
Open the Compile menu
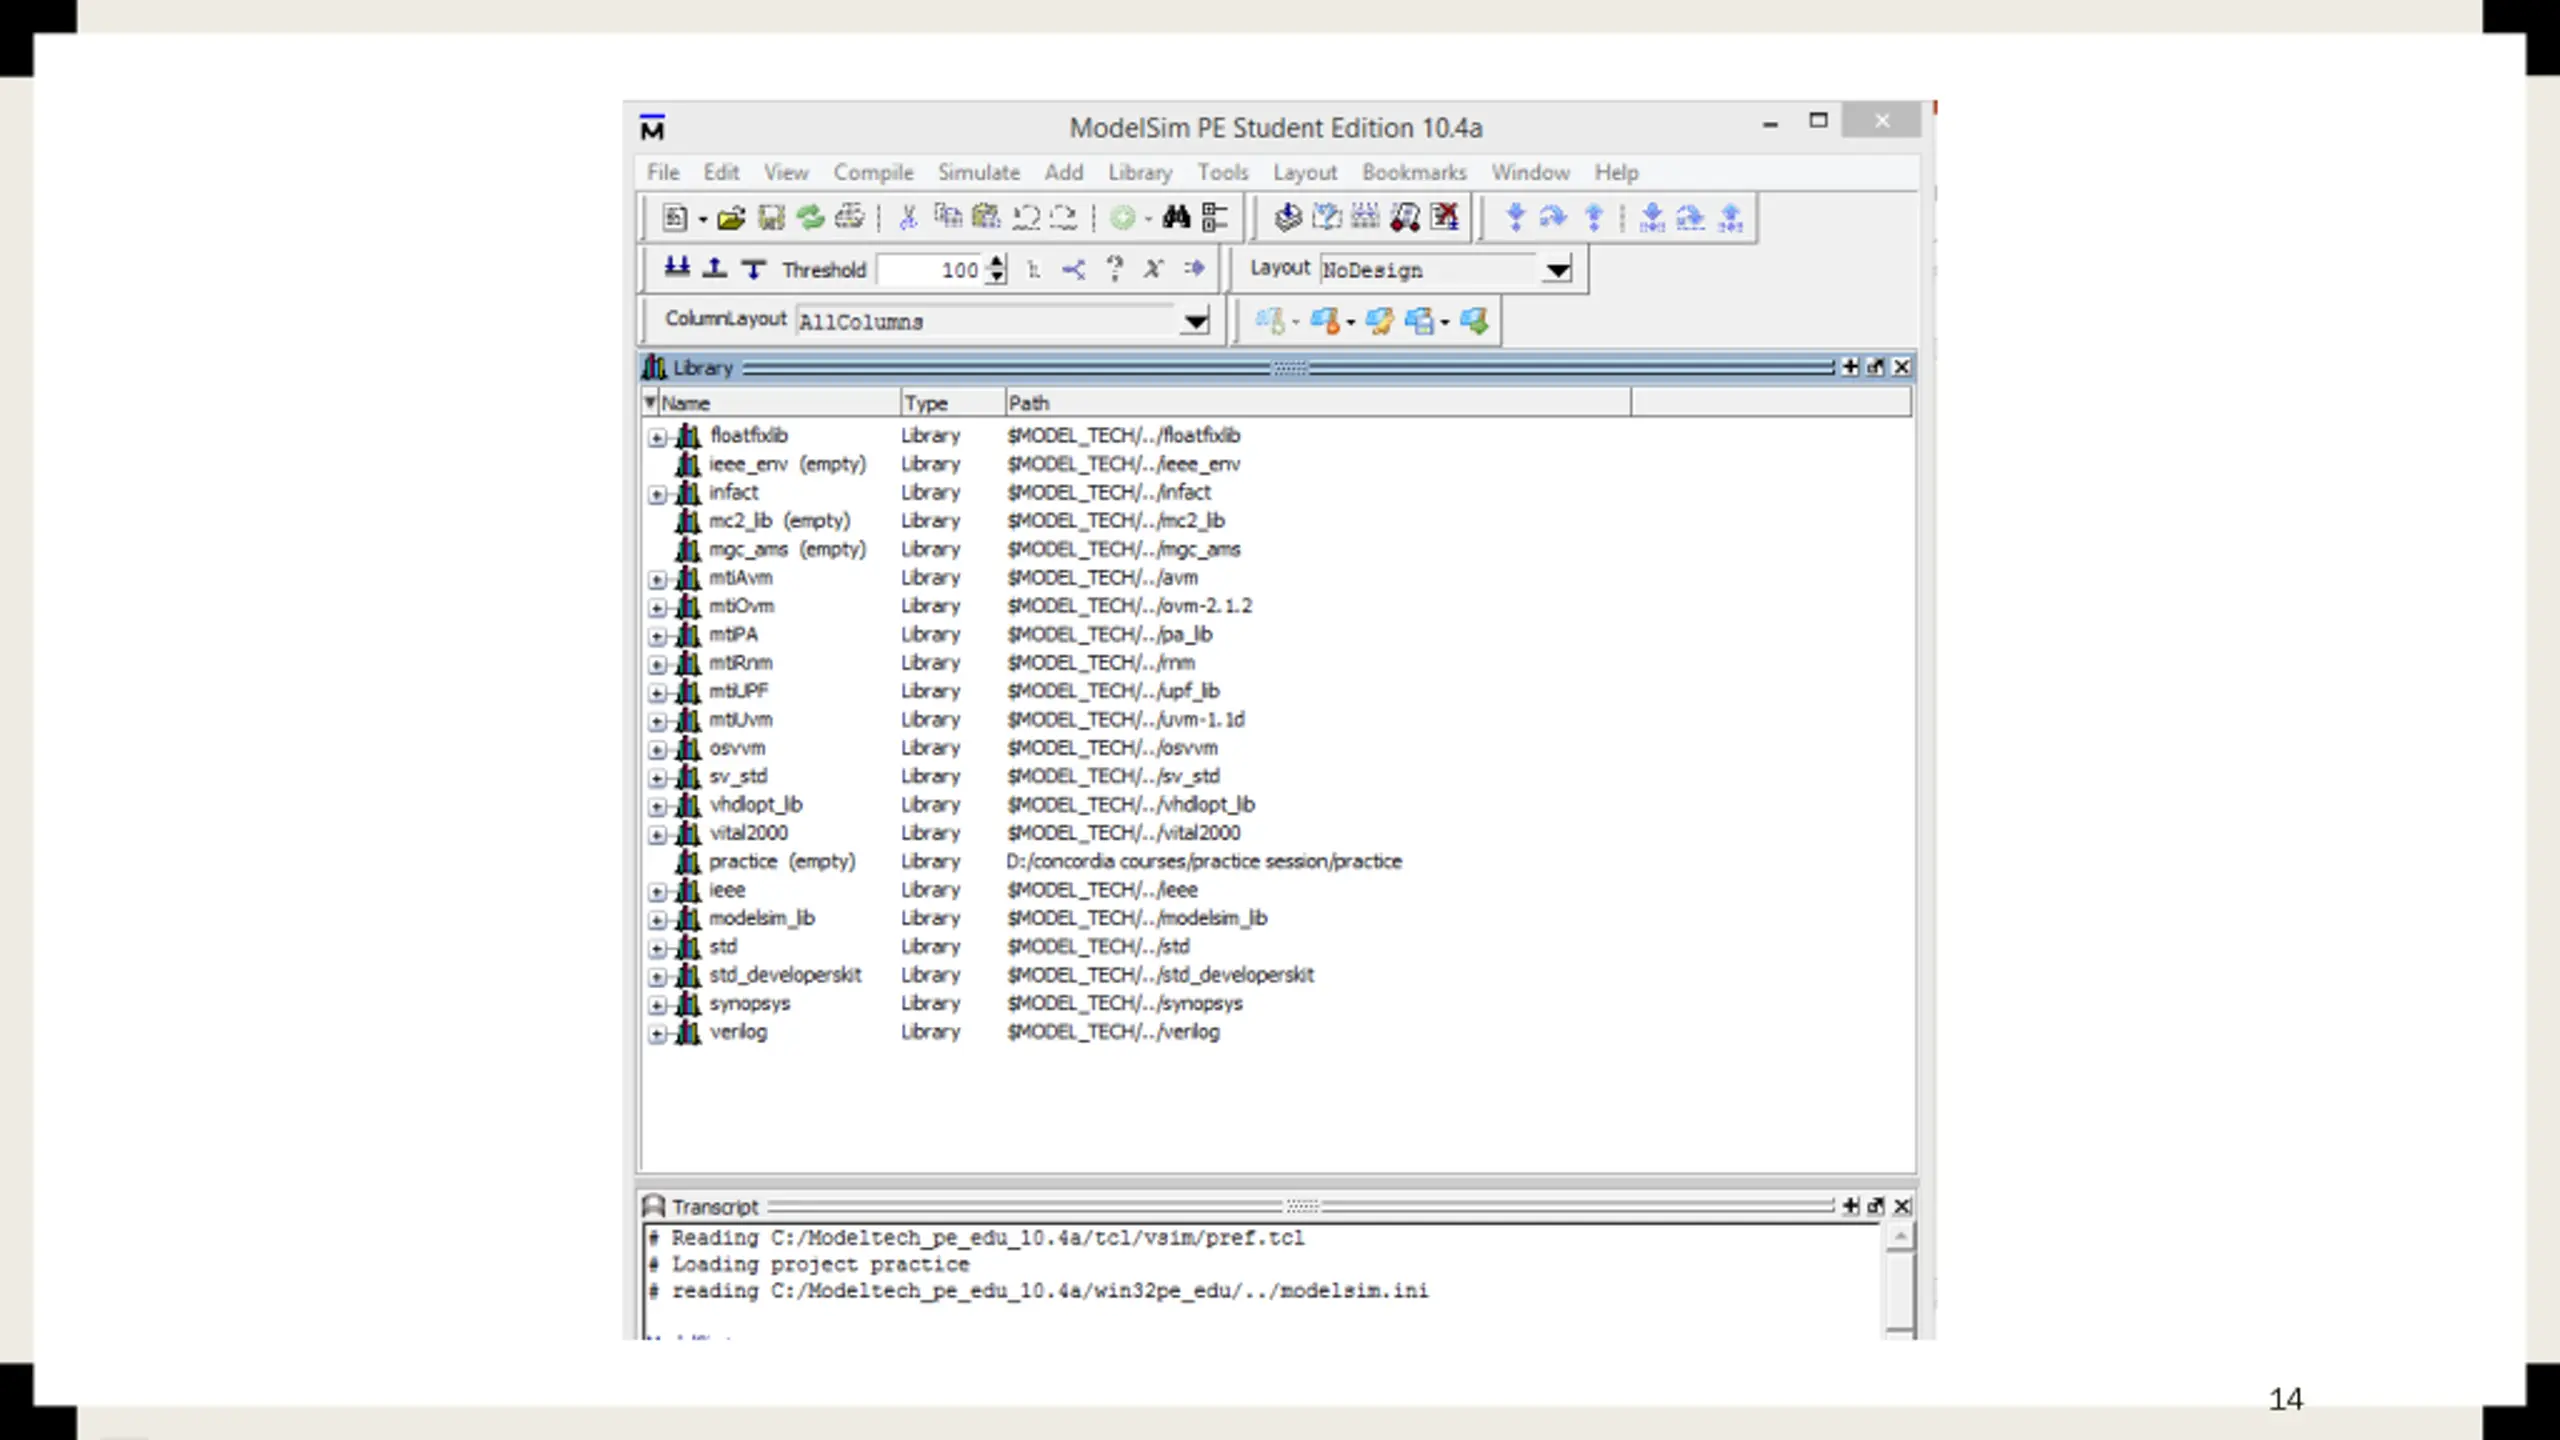[x=873, y=172]
